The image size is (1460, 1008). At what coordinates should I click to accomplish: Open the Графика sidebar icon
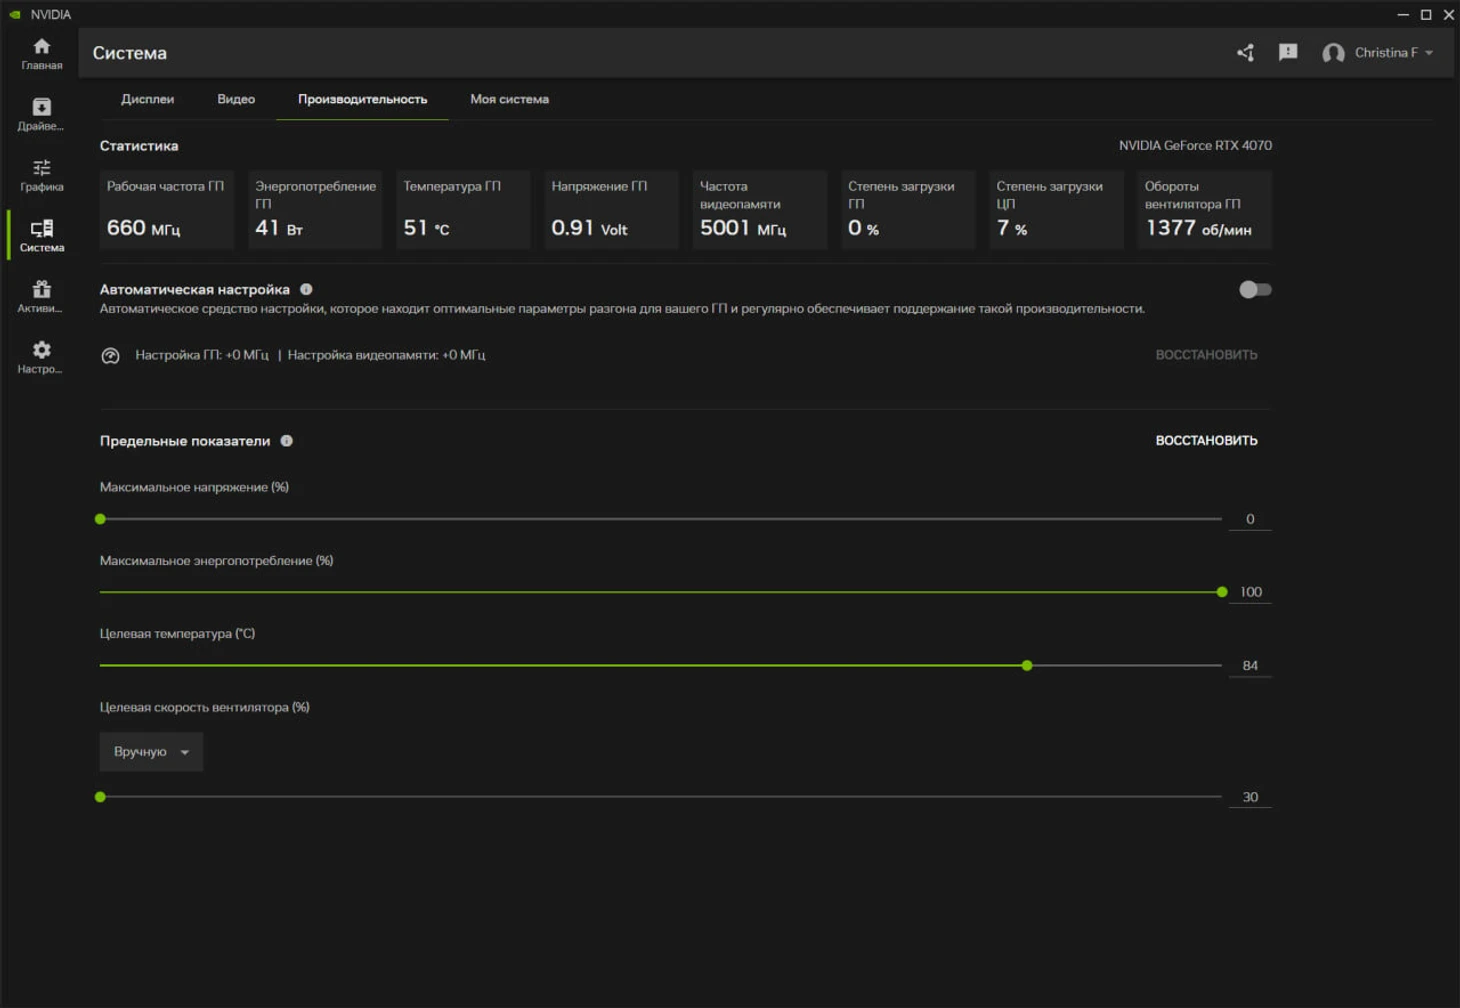pyautogui.click(x=41, y=175)
